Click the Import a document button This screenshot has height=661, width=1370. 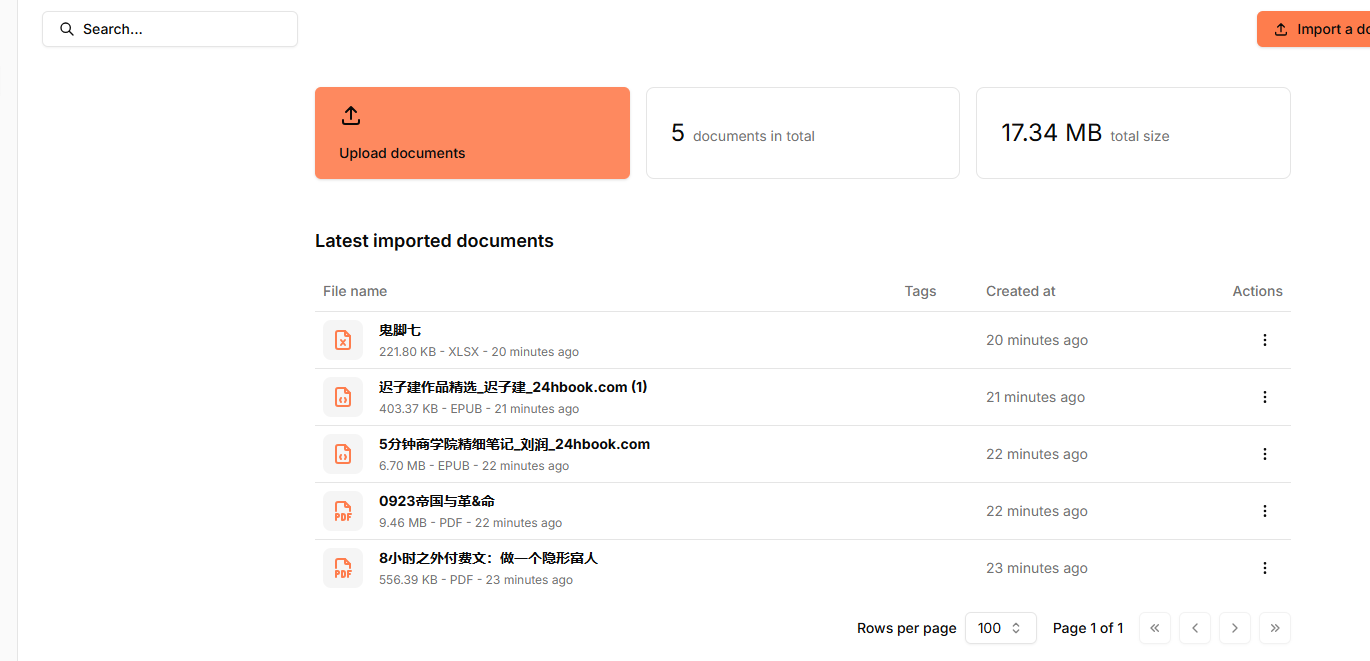pos(1313,29)
